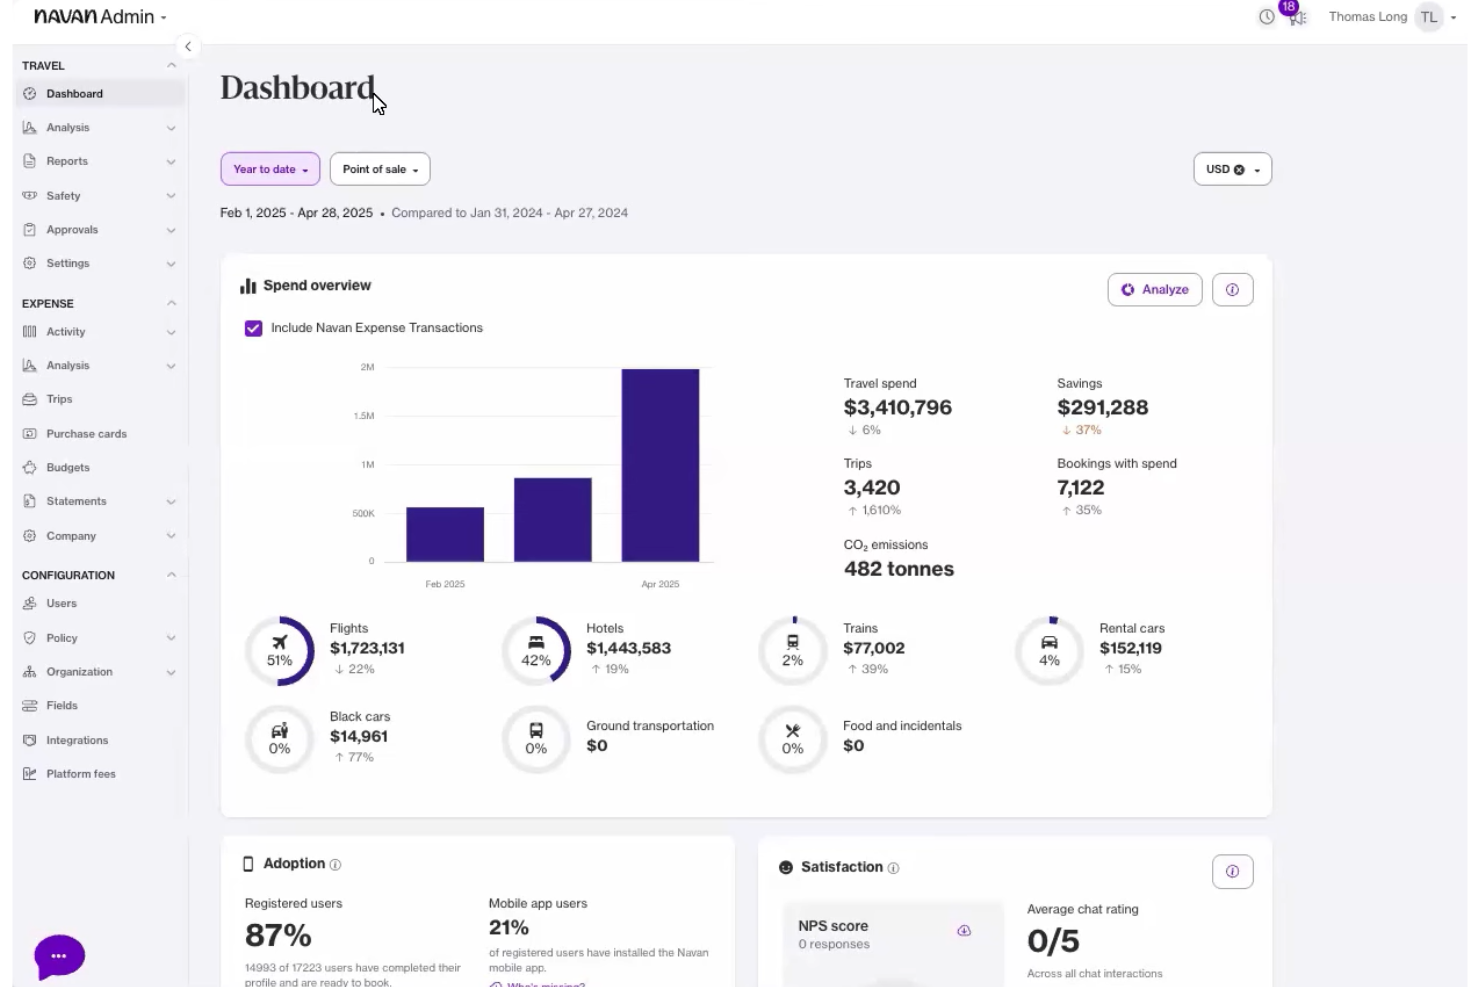Open the Spend overview info tooltip icon
Screen dimensions: 1480x987
point(1232,289)
